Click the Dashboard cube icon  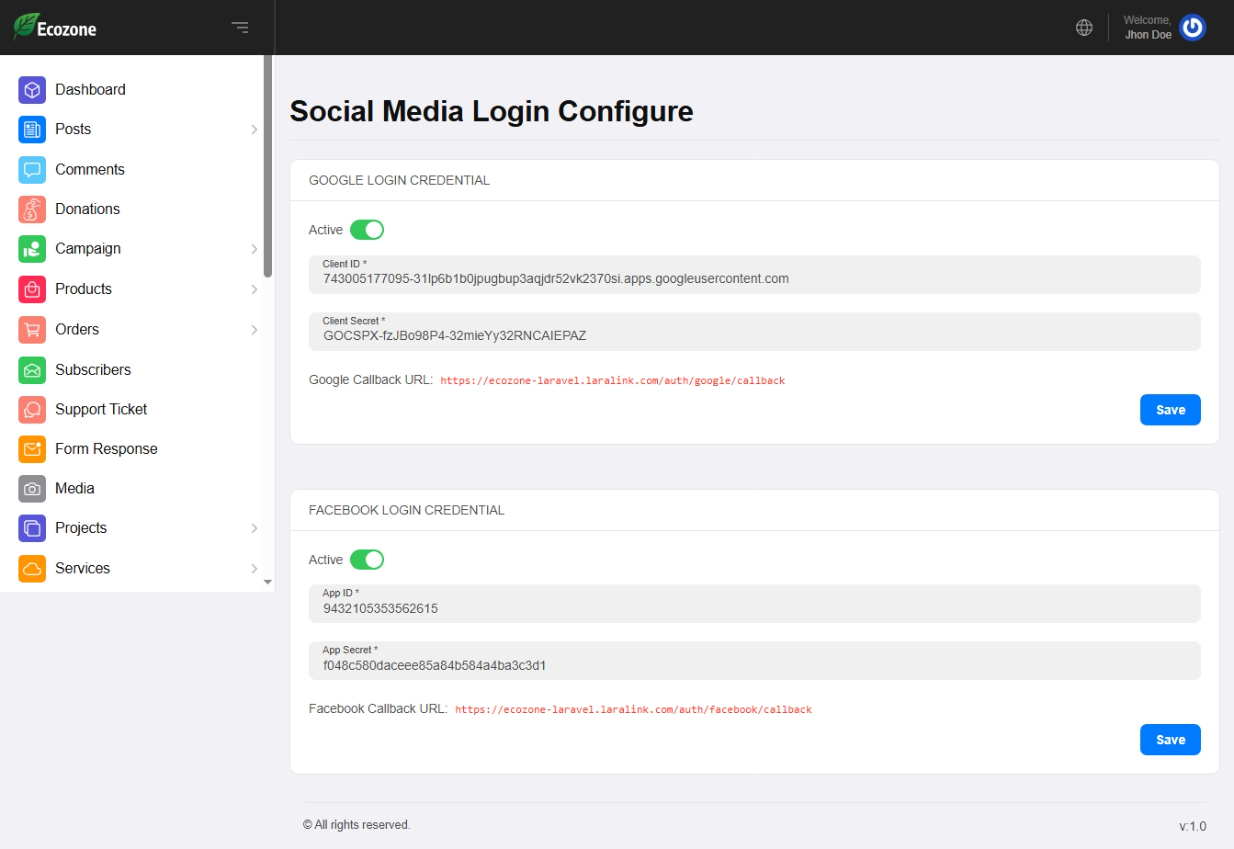[x=32, y=90]
